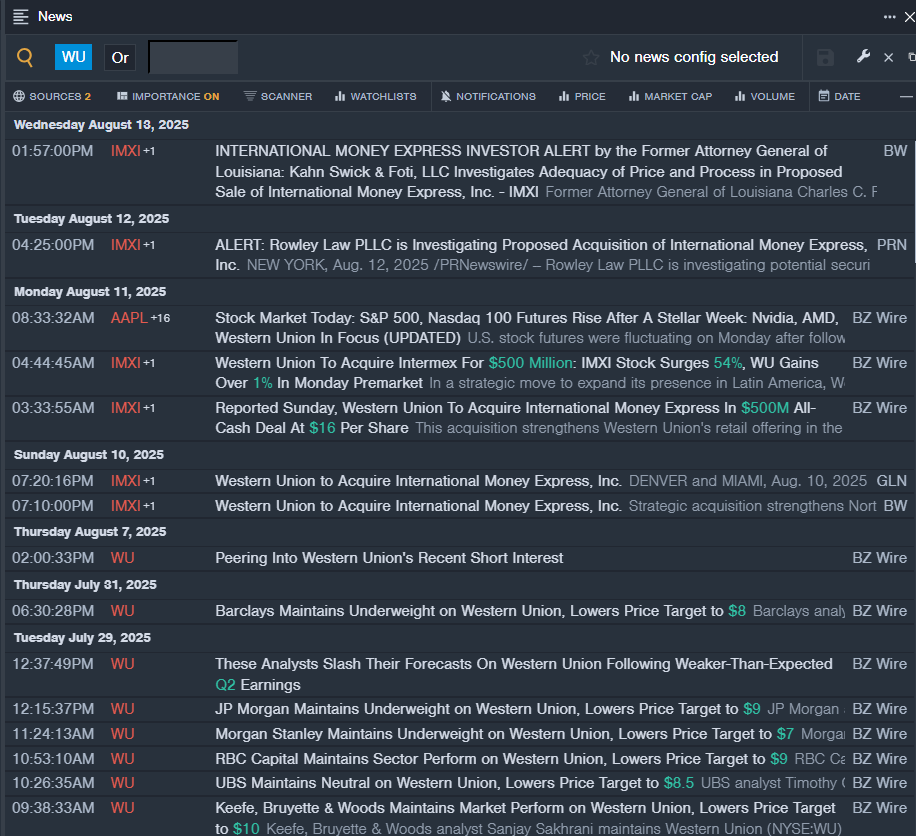Viewport: 916px width, 836px height.
Task: Click the +1 badge on the 03:33:55AM row
Action: click(x=150, y=408)
